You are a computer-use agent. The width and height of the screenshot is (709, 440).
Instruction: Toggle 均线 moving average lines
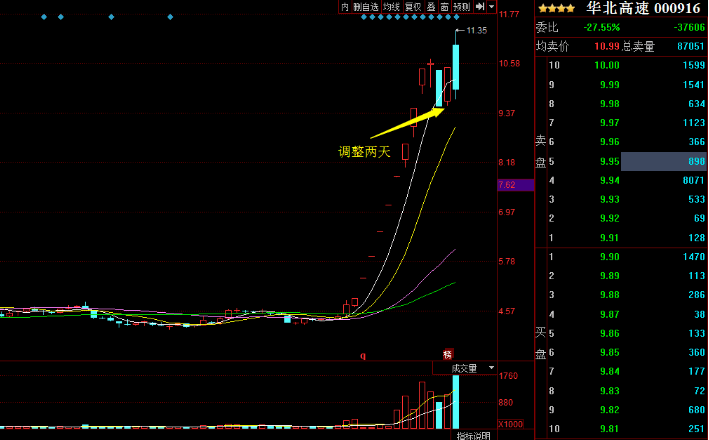point(392,7)
